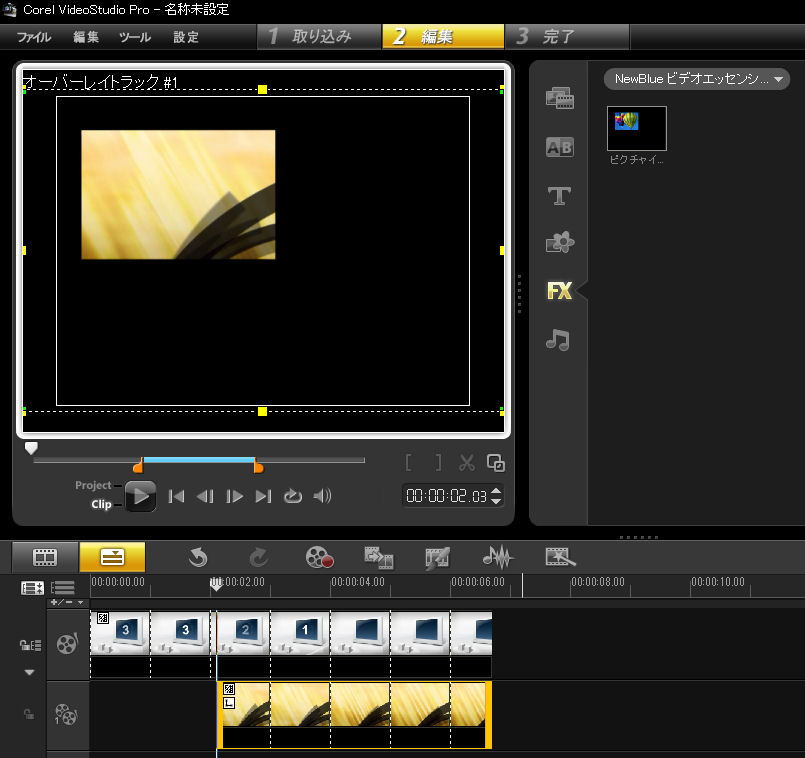The height and width of the screenshot is (758, 805).
Task: Open the 設定 menu
Action: tap(186, 37)
